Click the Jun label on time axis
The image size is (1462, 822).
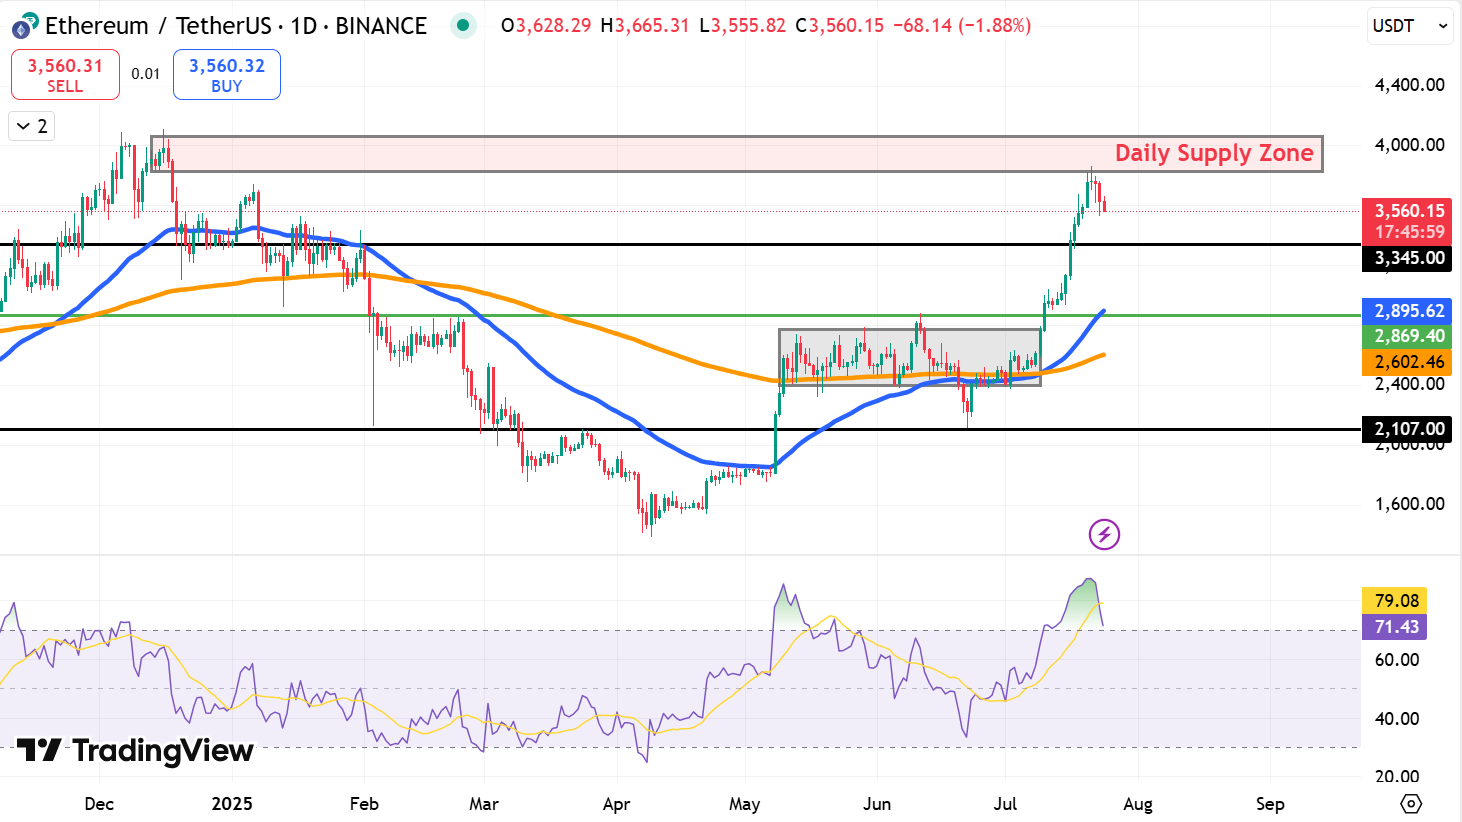[877, 804]
